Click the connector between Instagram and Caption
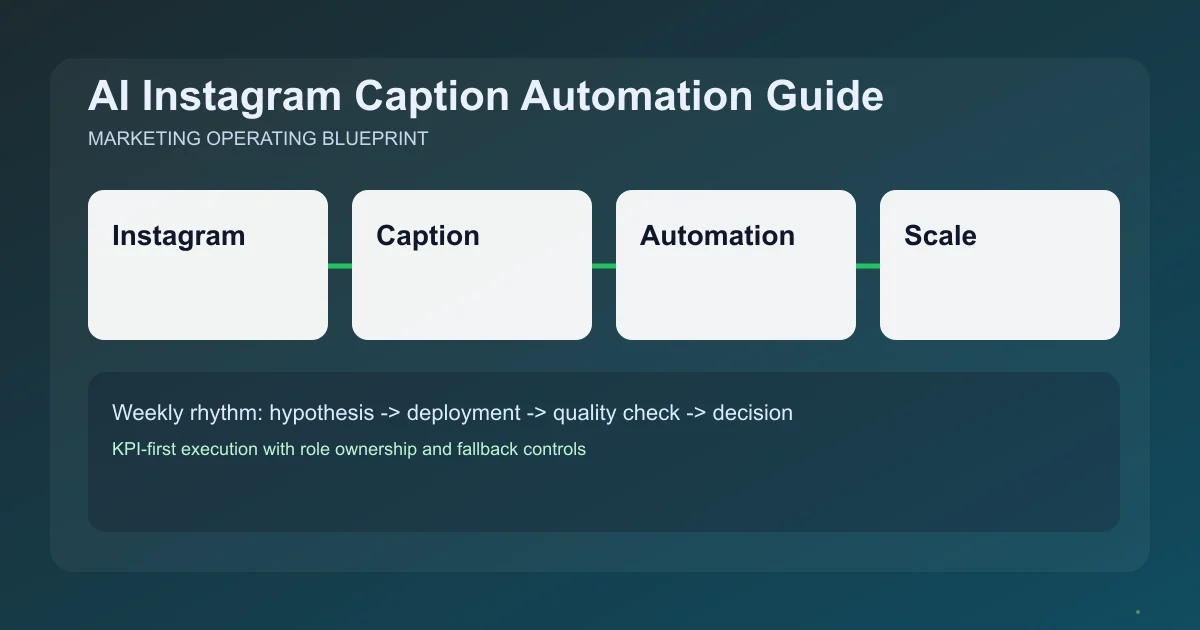The height and width of the screenshot is (630, 1200). [x=340, y=264]
